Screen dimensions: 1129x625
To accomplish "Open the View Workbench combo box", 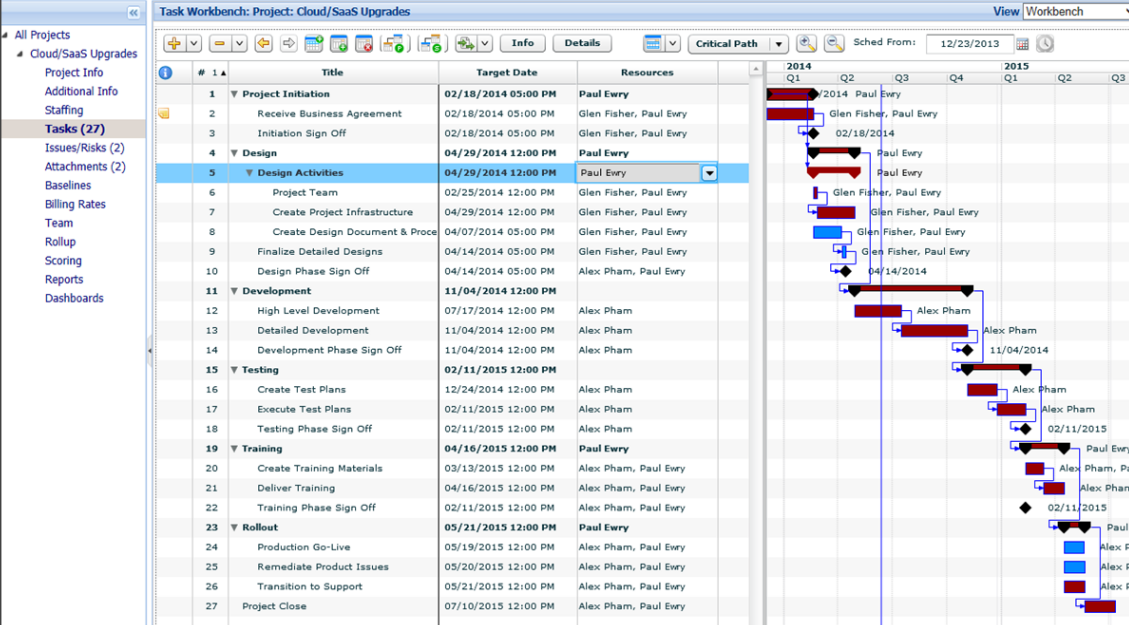I will pyautogui.click(x=1076, y=12).
